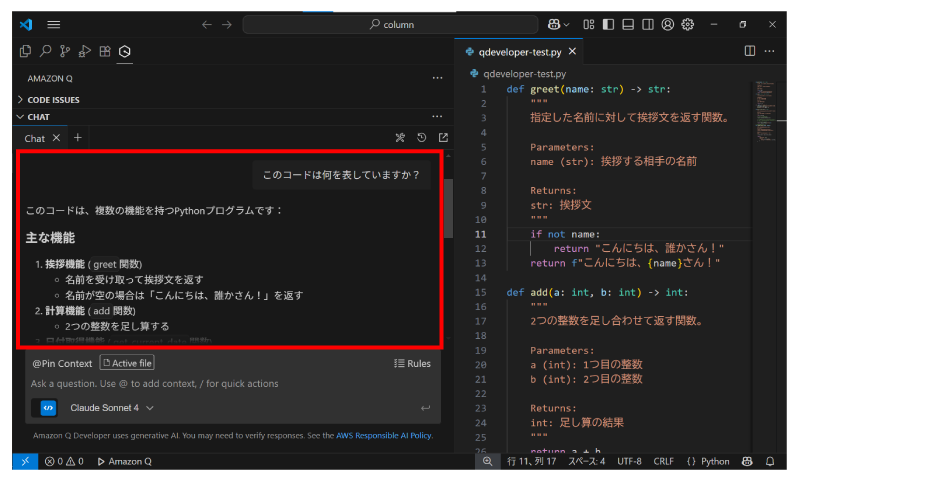Open CHAT section more actions menu

pyautogui.click(x=437, y=116)
